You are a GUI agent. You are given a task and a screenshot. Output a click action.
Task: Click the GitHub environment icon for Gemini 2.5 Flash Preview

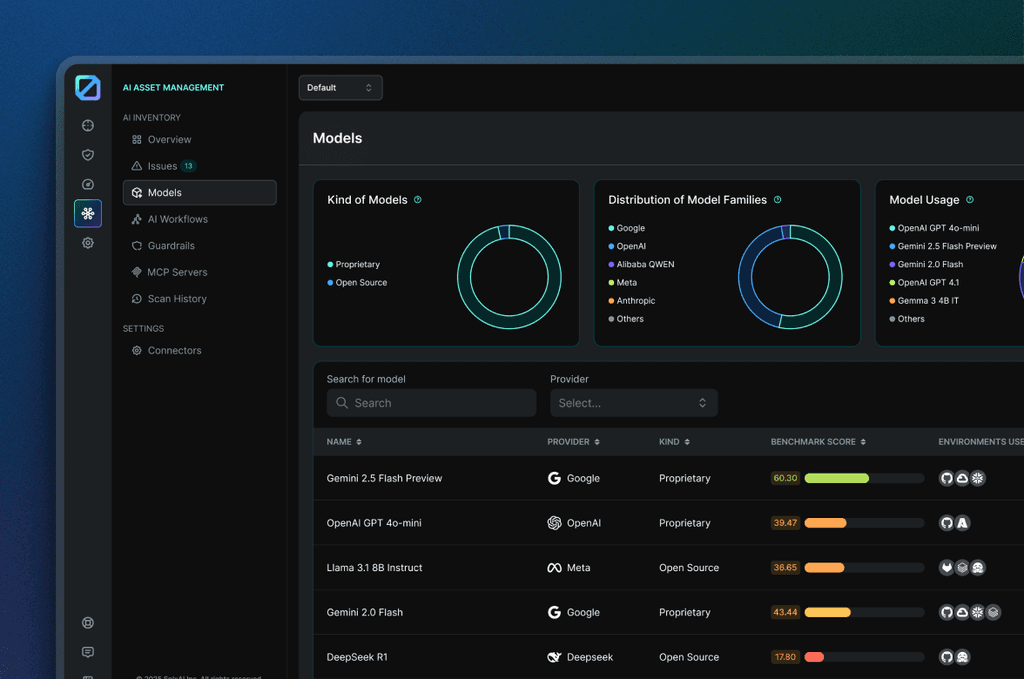click(947, 478)
